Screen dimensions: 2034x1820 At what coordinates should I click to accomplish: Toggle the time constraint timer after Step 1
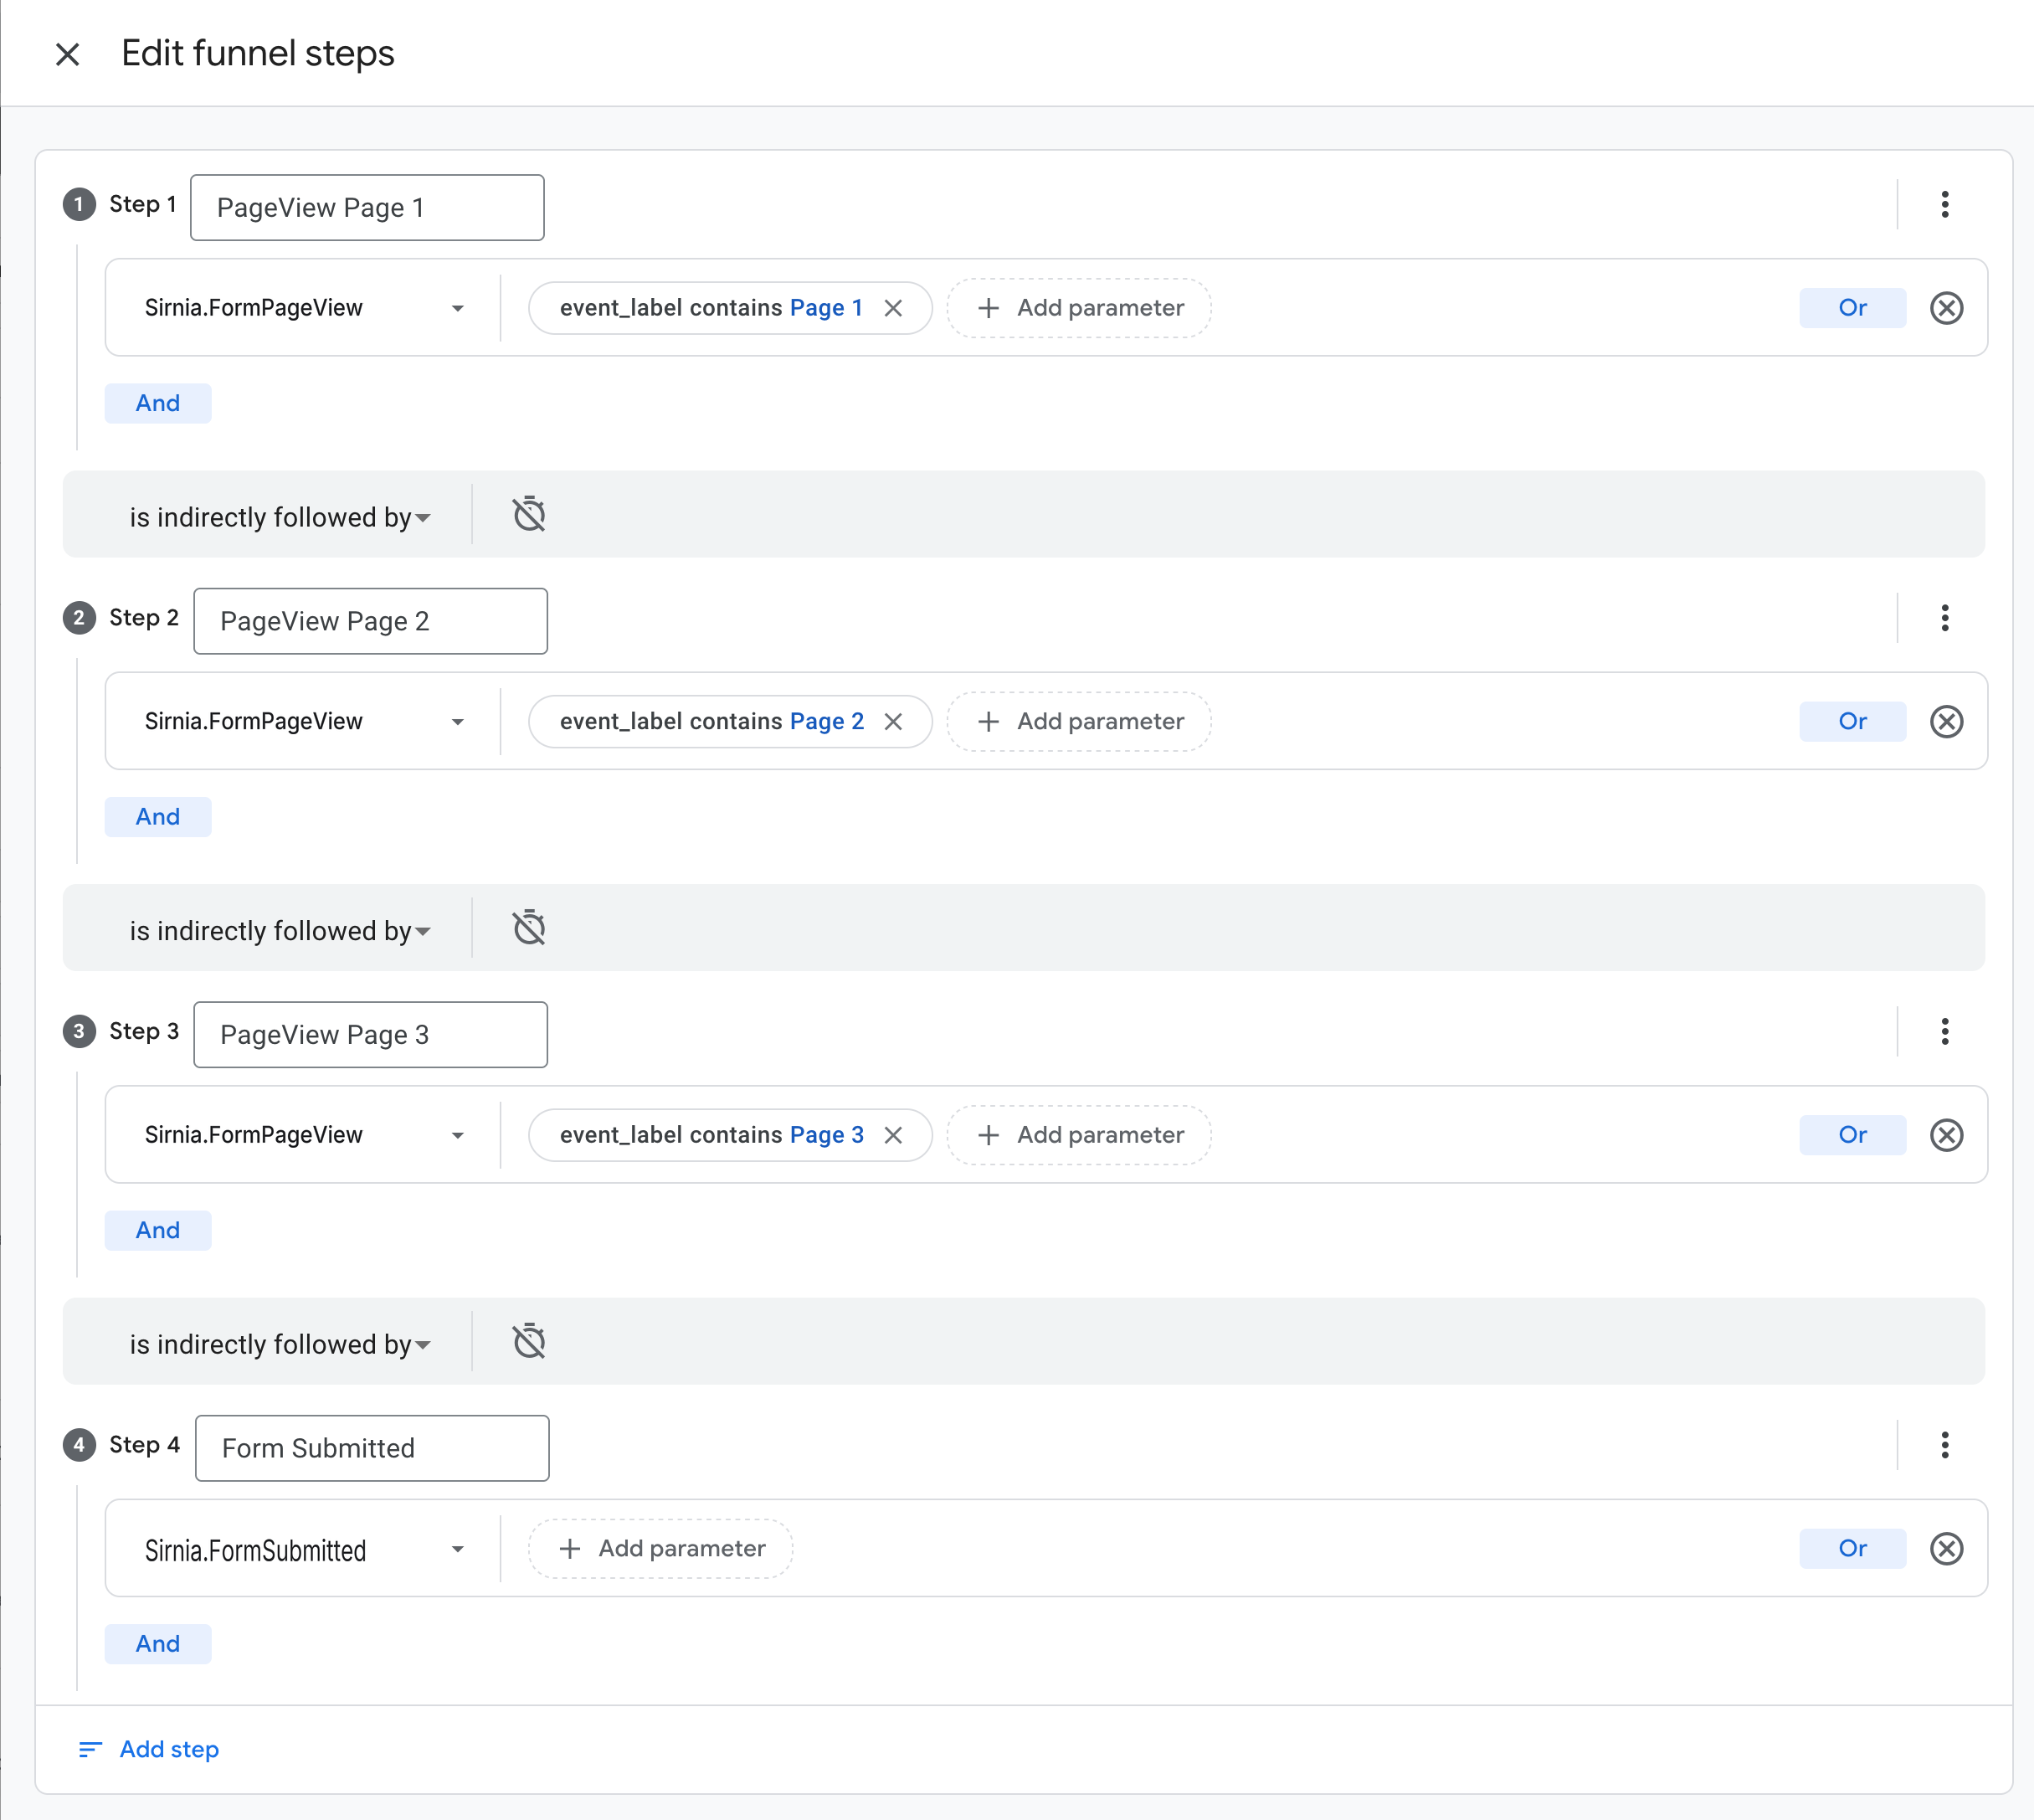(x=529, y=514)
